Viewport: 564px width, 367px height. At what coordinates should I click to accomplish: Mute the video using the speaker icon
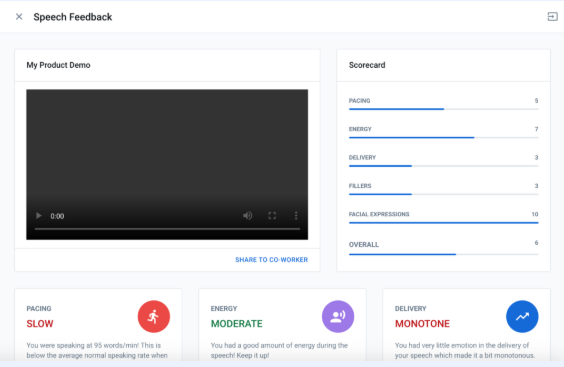pyautogui.click(x=247, y=216)
